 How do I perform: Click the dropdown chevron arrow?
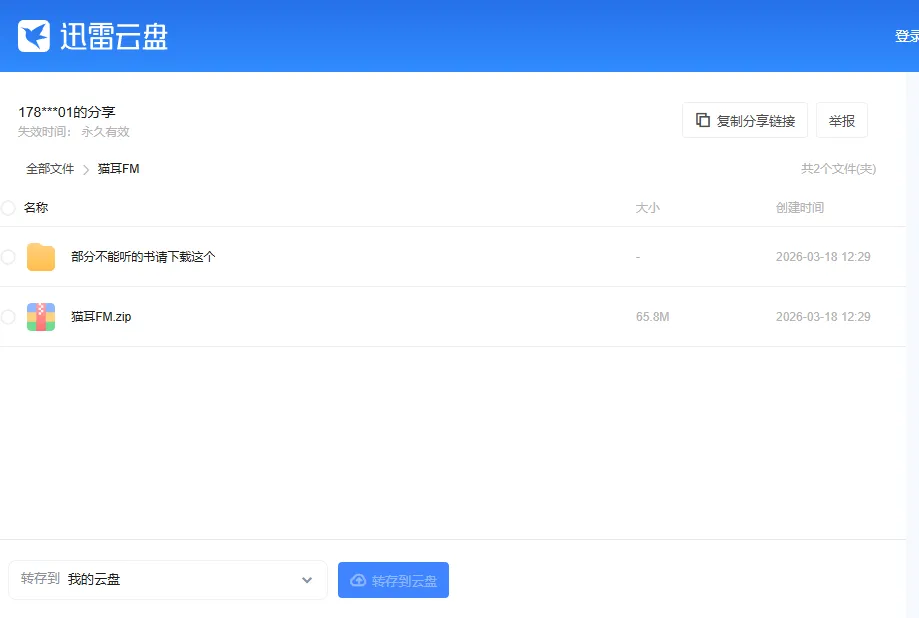click(307, 580)
